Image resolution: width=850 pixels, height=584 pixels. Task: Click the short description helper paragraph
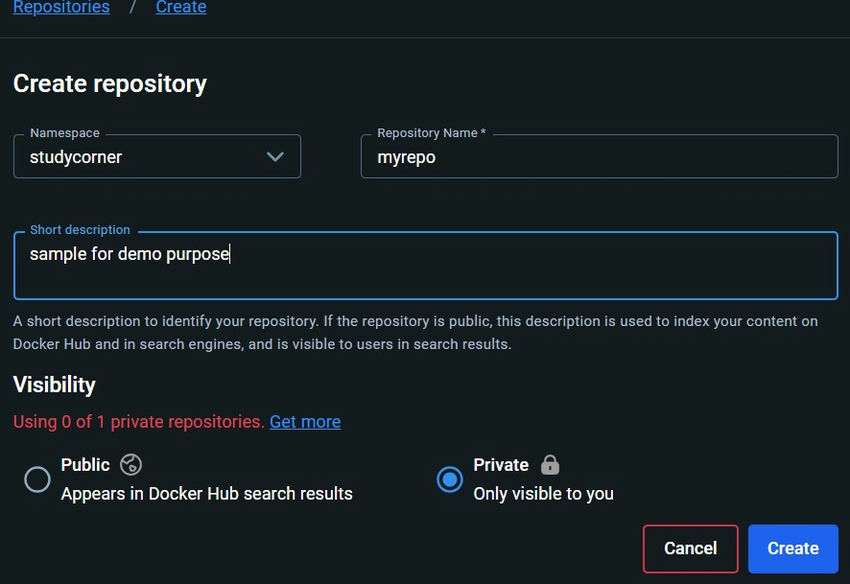point(415,332)
